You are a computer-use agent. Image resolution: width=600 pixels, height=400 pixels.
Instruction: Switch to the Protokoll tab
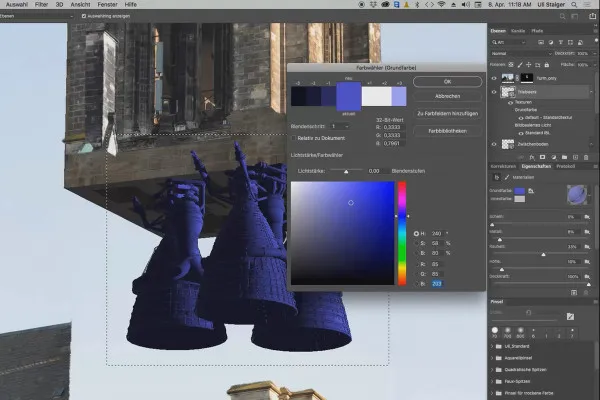[x=566, y=167]
